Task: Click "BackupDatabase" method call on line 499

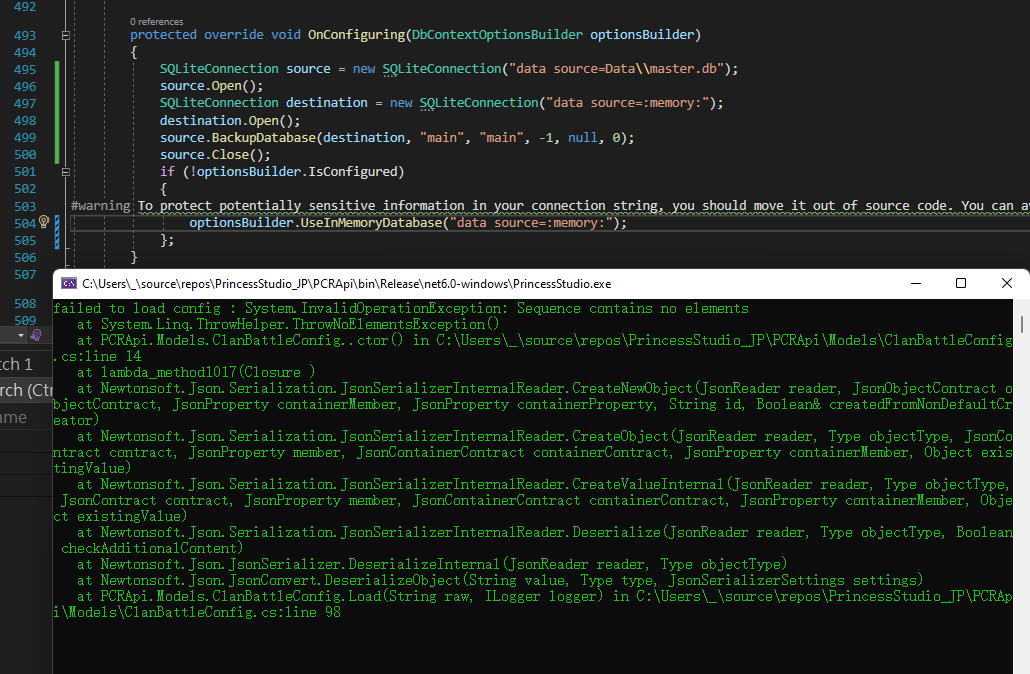Action: click(x=263, y=138)
